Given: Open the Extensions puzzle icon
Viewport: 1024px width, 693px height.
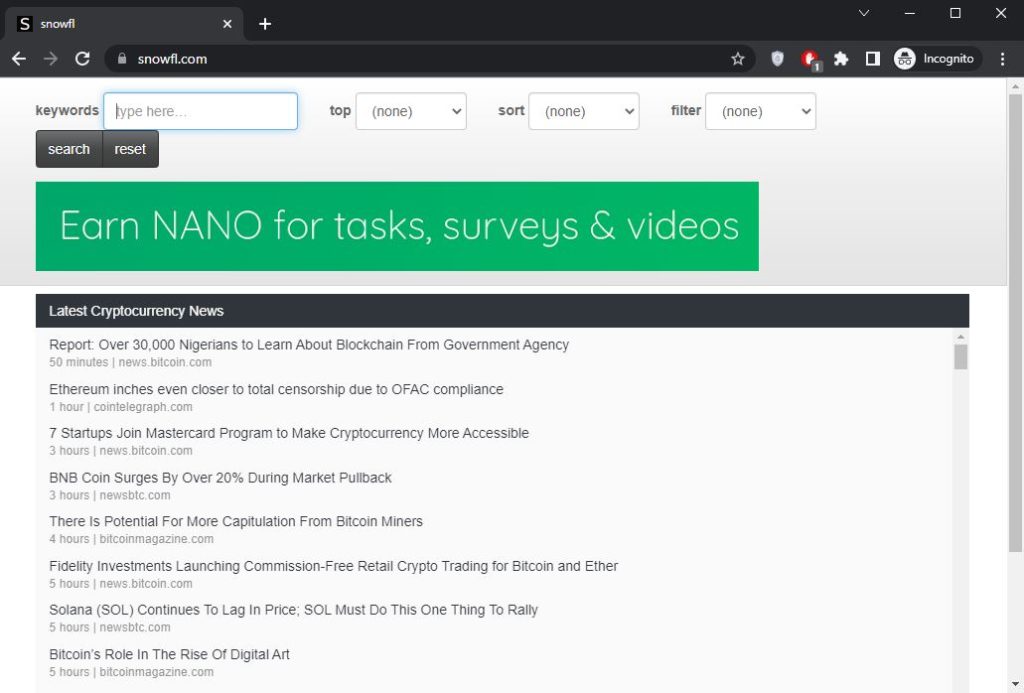Looking at the screenshot, I should click(841, 59).
